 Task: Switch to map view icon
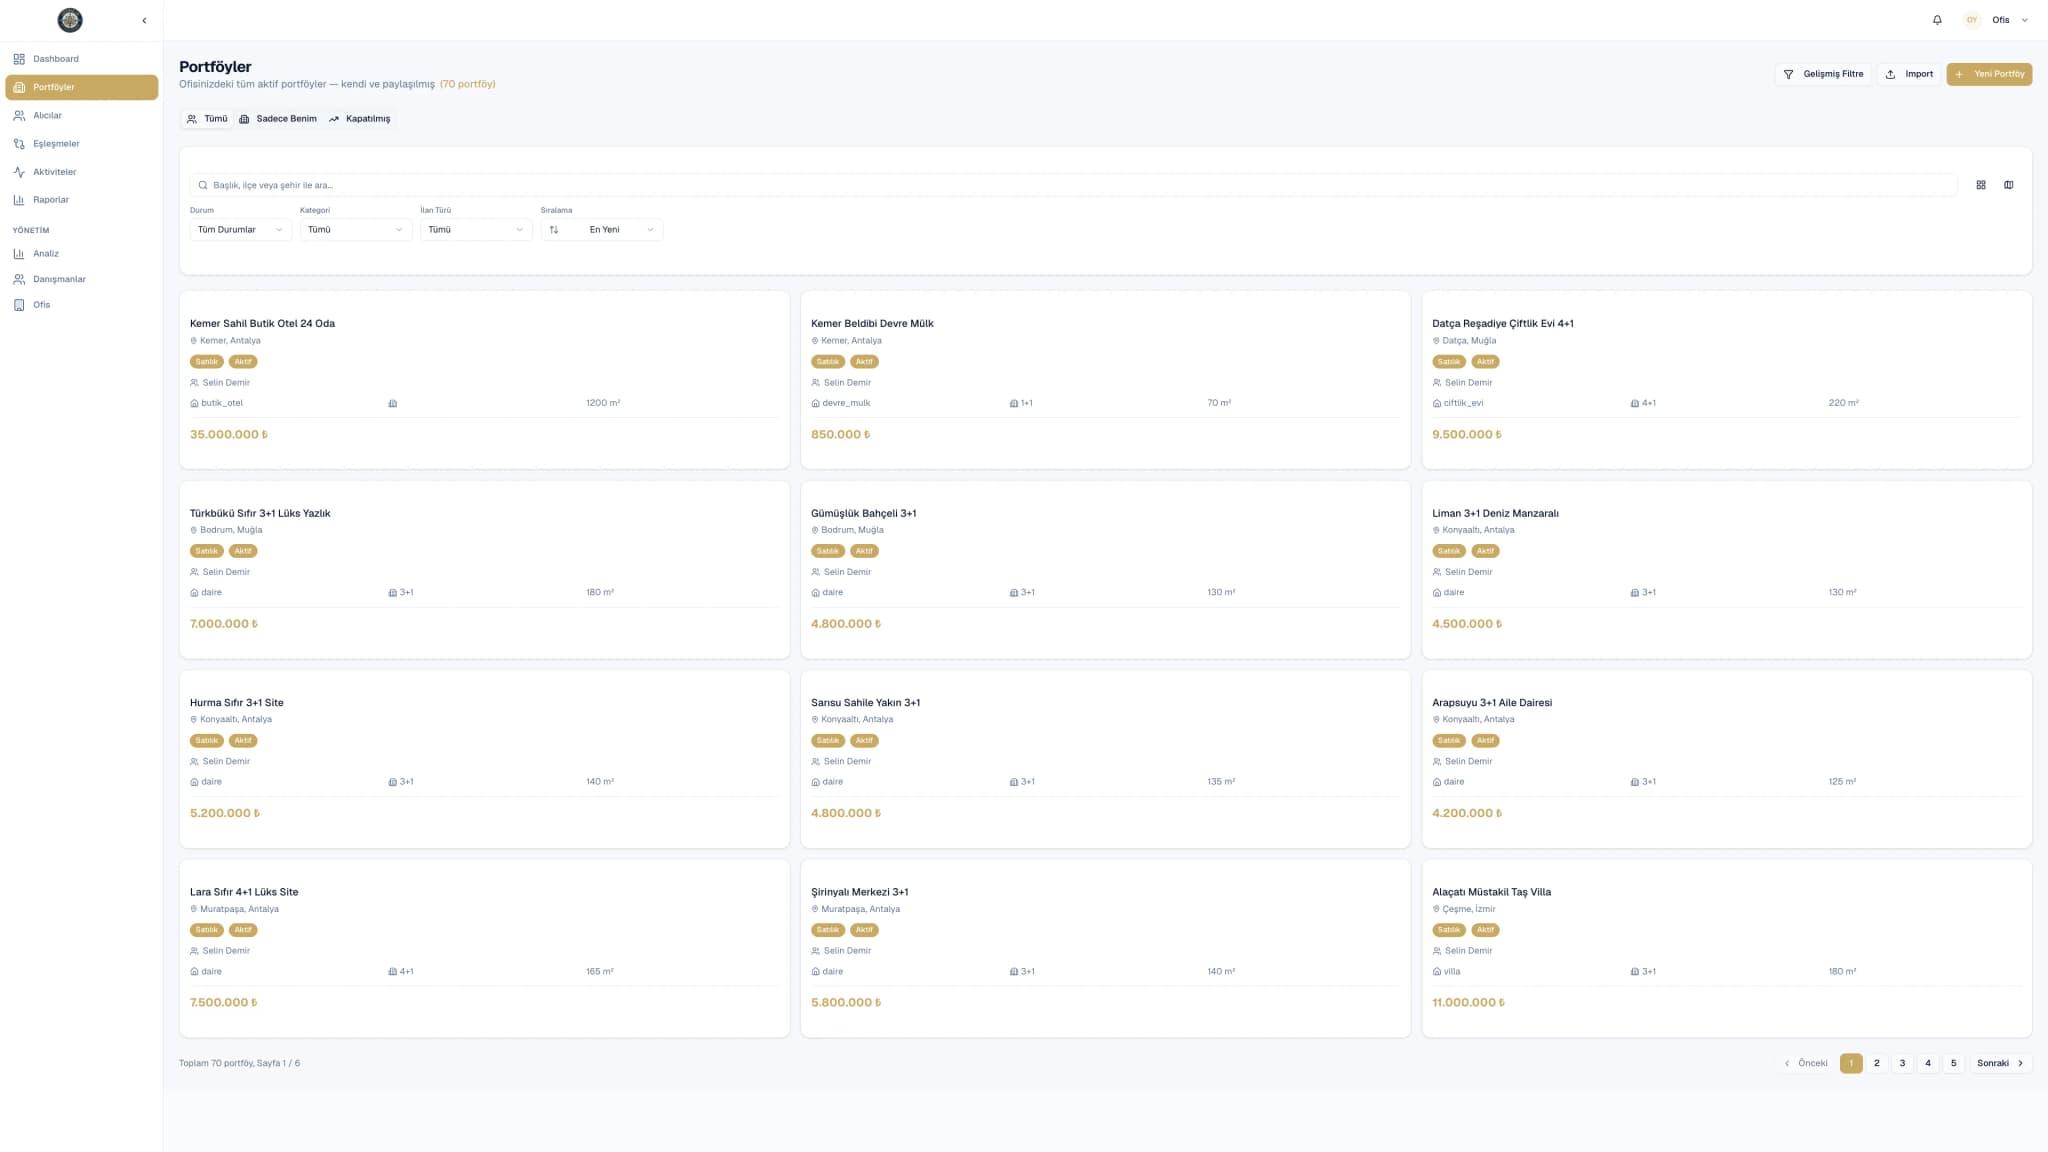point(2009,185)
